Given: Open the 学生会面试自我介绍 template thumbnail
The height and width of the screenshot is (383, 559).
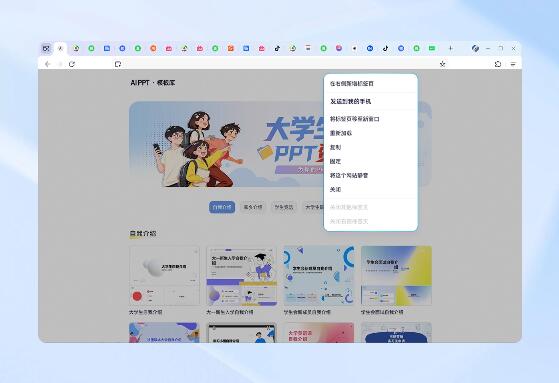Looking at the screenshot, I should pyautogui.click(x=396, y=276).
